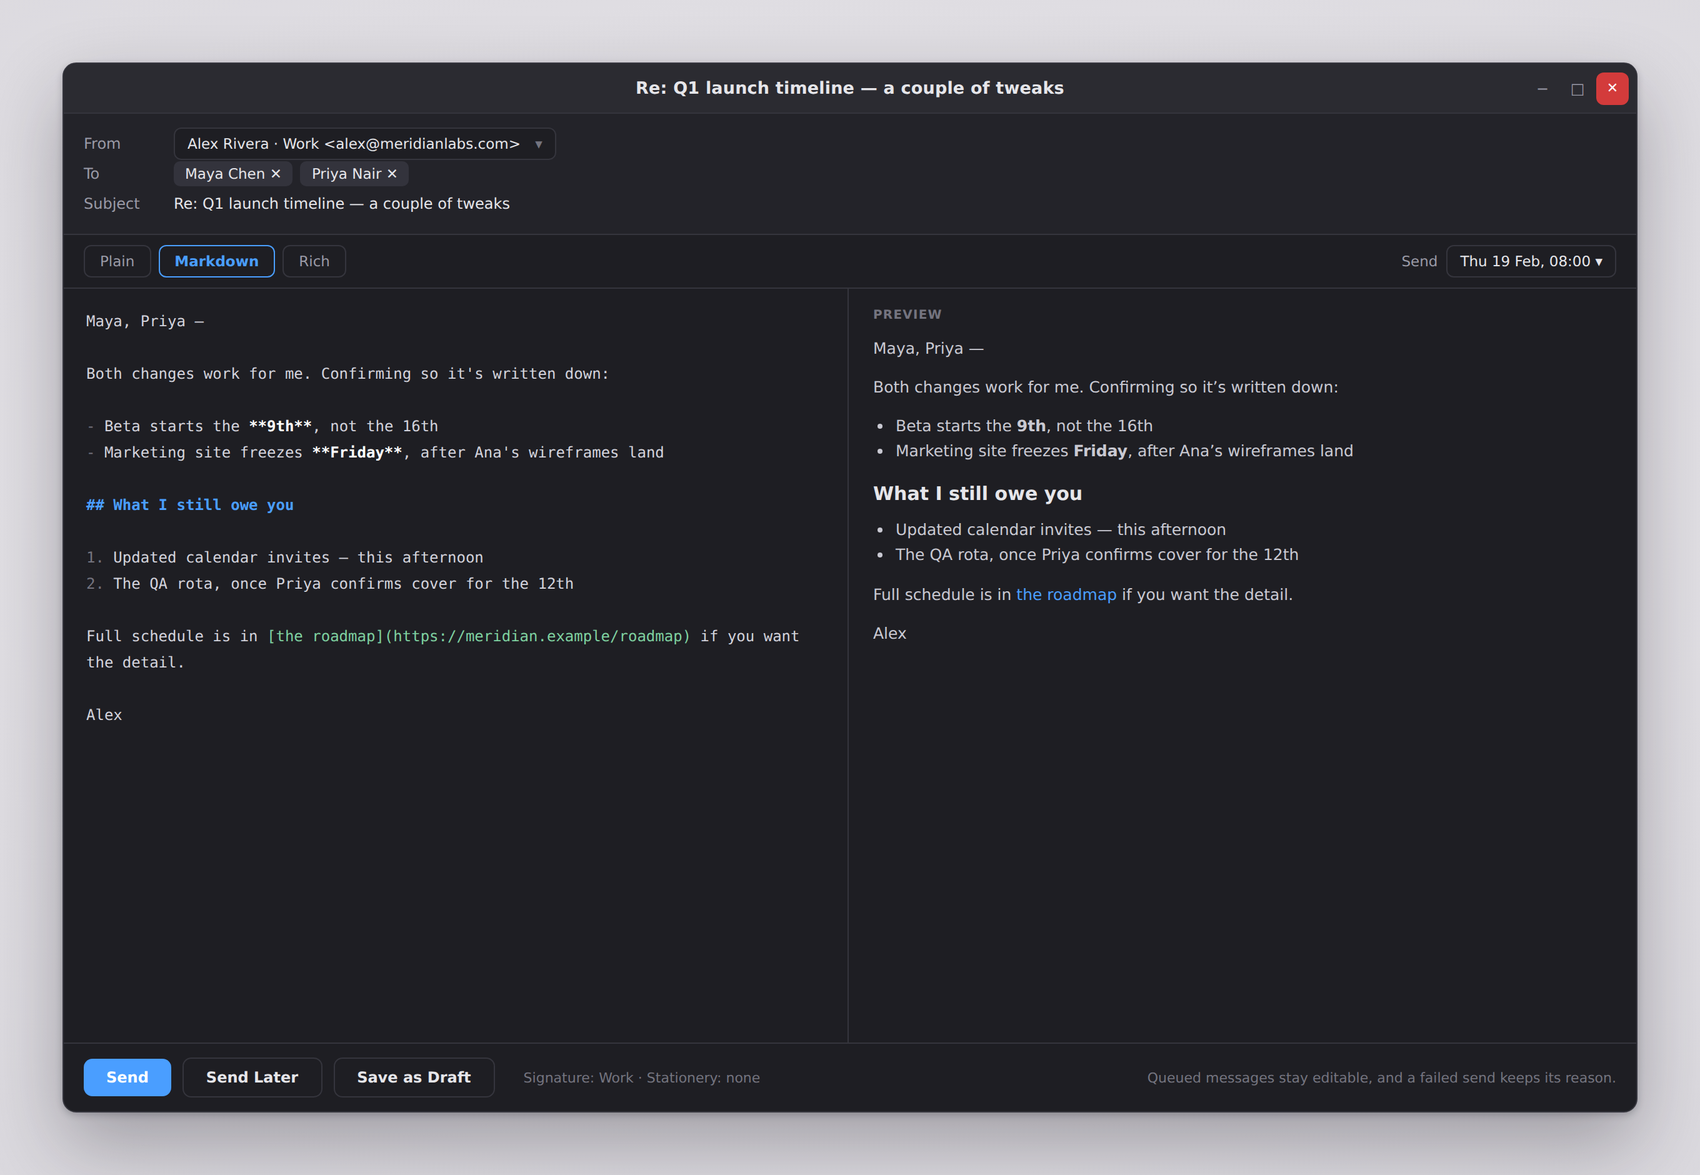Click the PREVIEW heading label

(x=907, y=314)
